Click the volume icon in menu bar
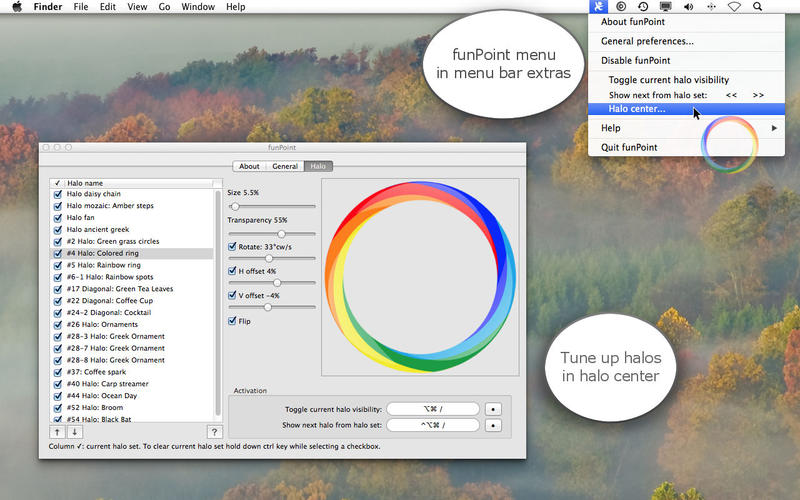 [x=688, y=7]
